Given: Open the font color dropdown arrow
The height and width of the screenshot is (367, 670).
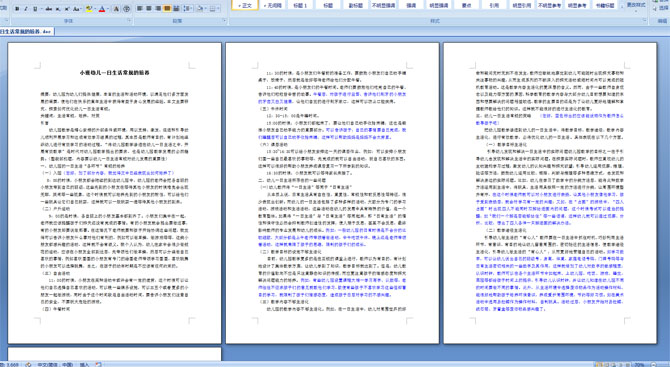Looking at the screenshot, I should pyautogui.click(x=108, y=9).
